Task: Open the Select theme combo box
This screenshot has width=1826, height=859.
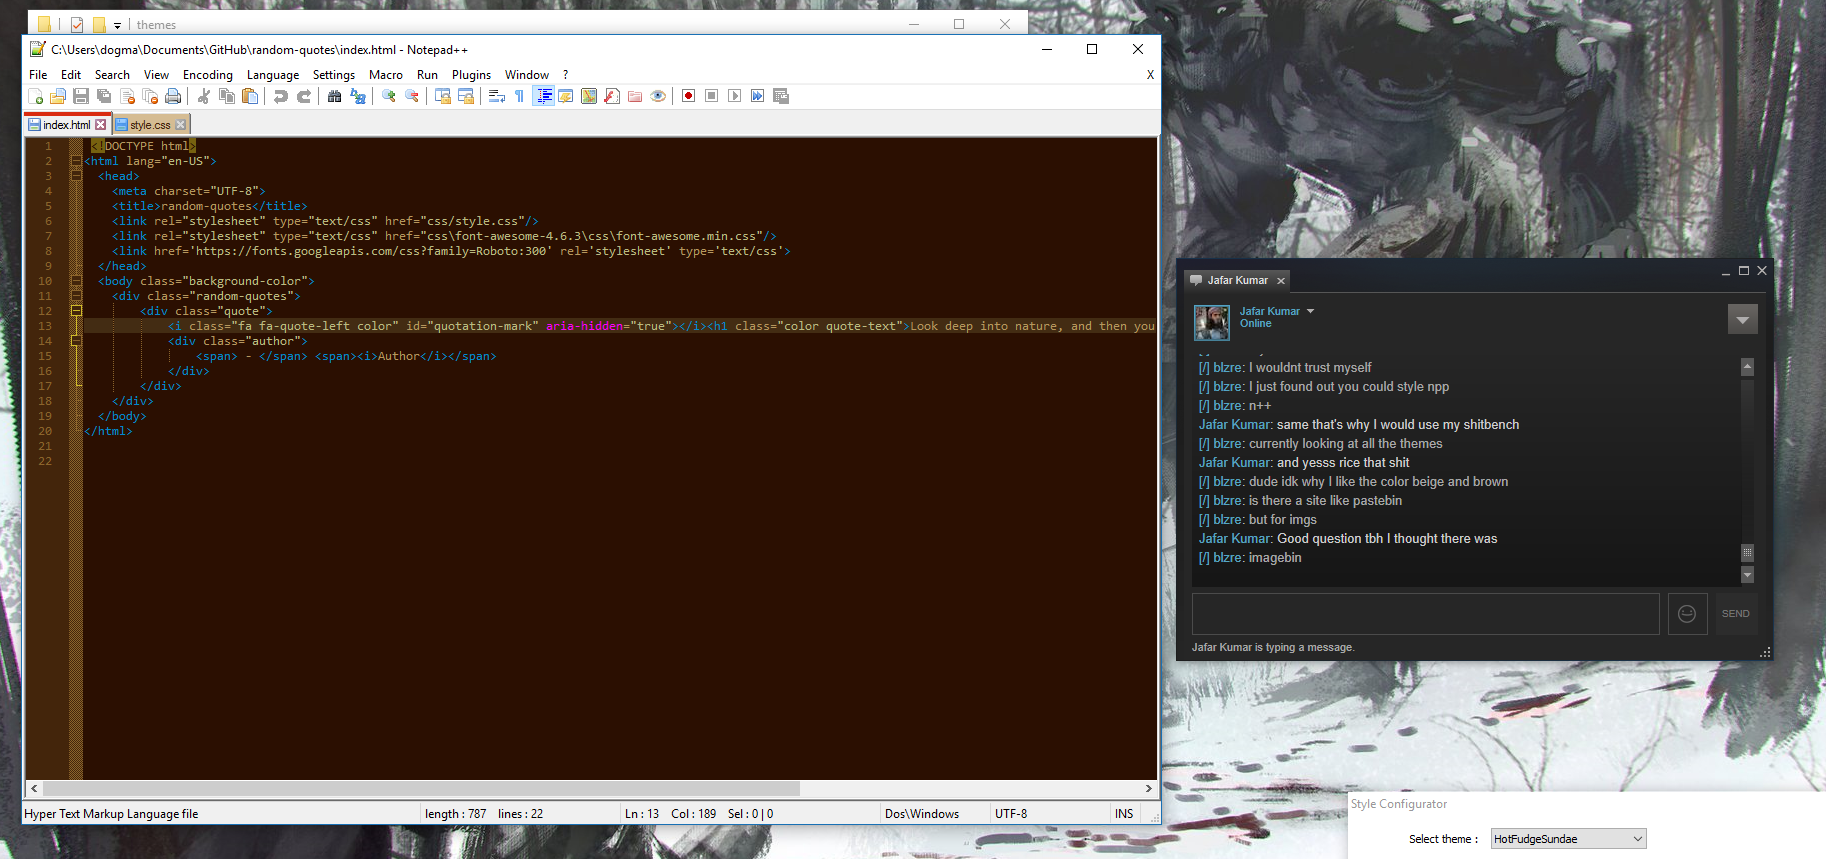Action: 1568,839
